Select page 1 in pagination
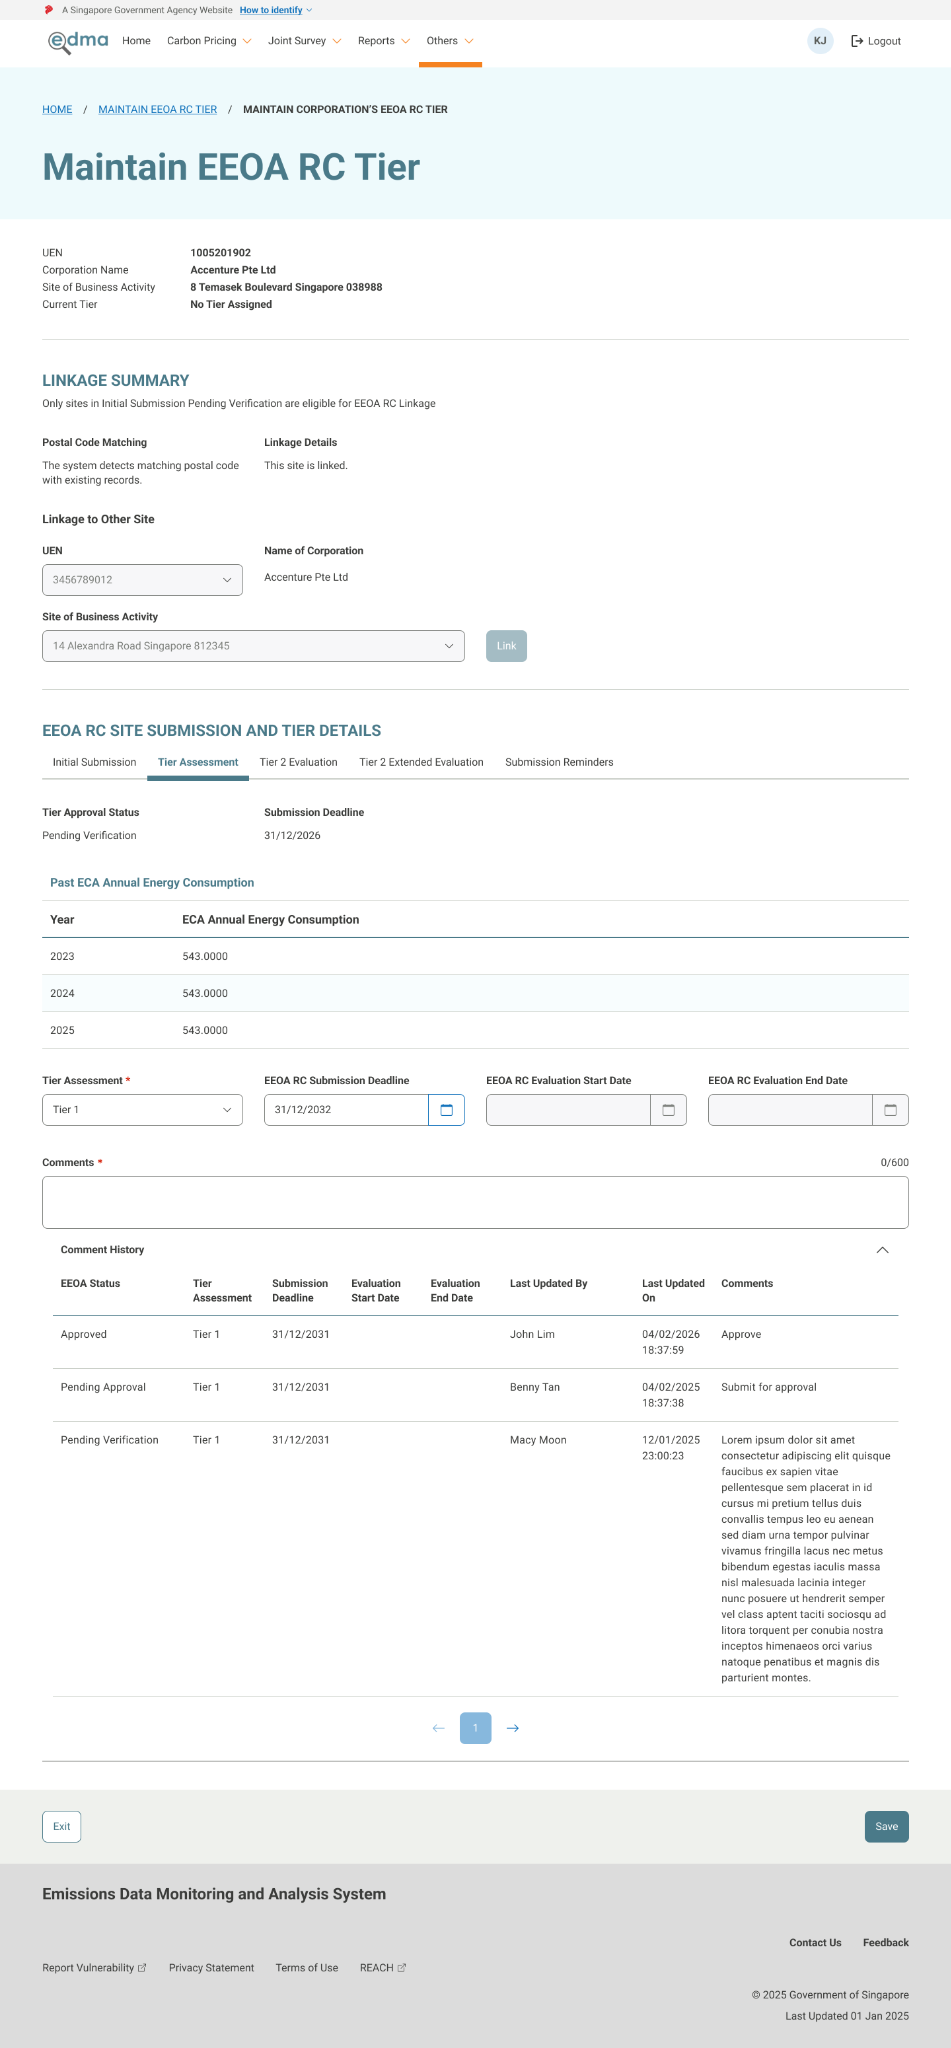 [x=476, y=1728]
